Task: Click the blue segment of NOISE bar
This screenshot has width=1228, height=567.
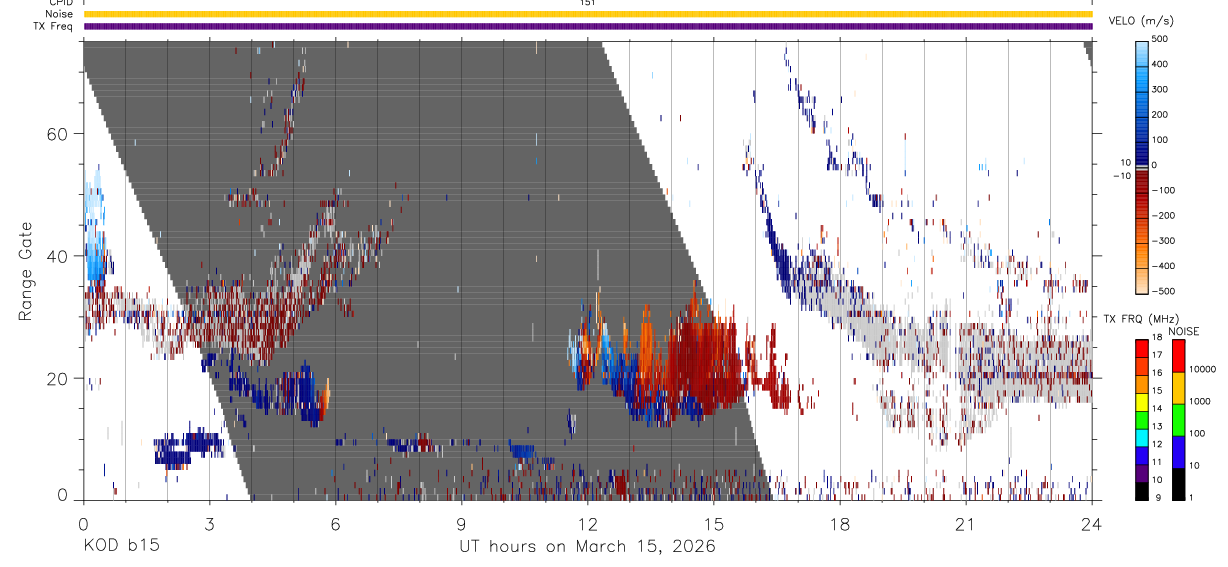Action: pyautogui.click(x=1178, y=452)
